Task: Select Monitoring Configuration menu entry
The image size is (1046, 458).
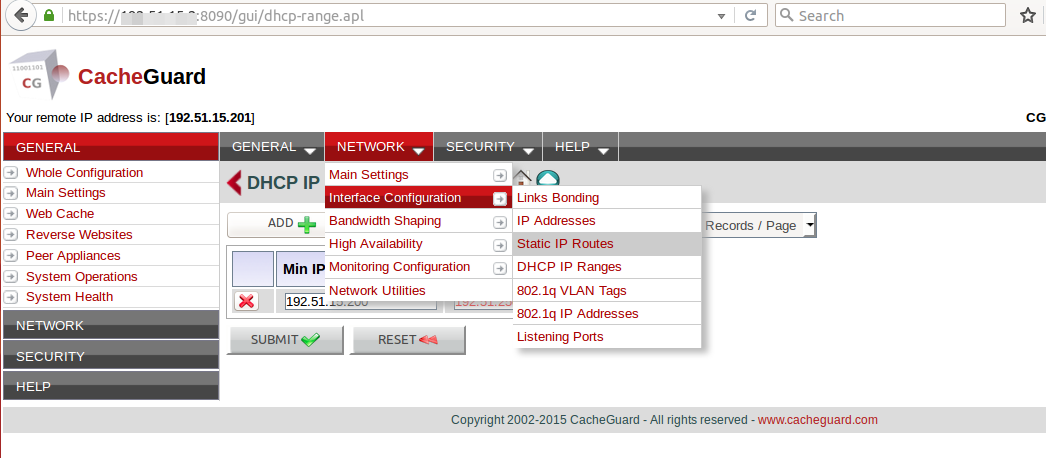Action: pyautogui.click(x=418, y=267)
